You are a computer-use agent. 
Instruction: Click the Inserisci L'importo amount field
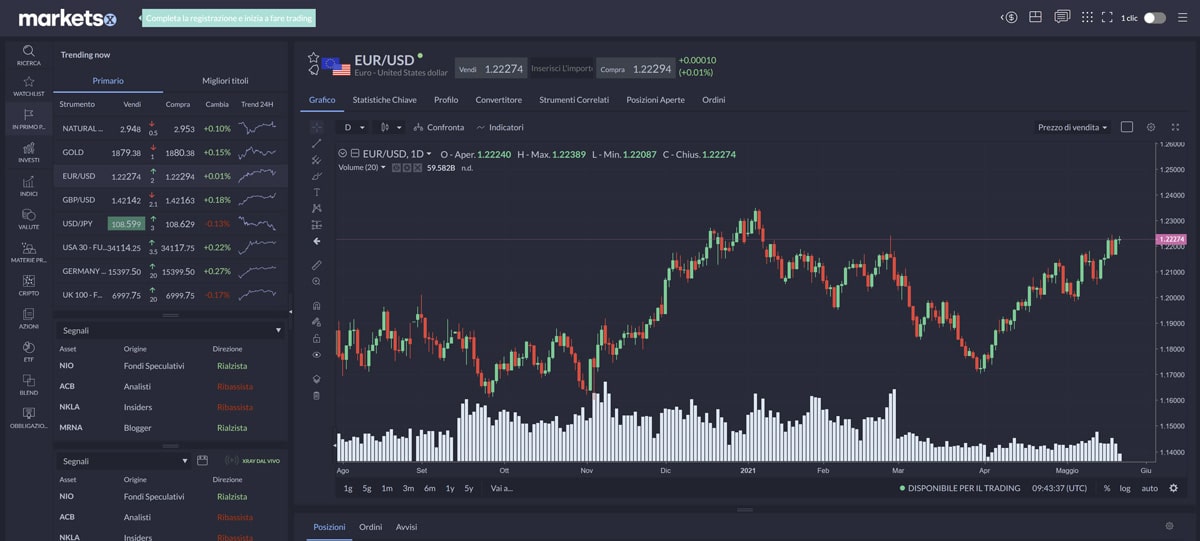pyautogui.click(x=561, y=68)
